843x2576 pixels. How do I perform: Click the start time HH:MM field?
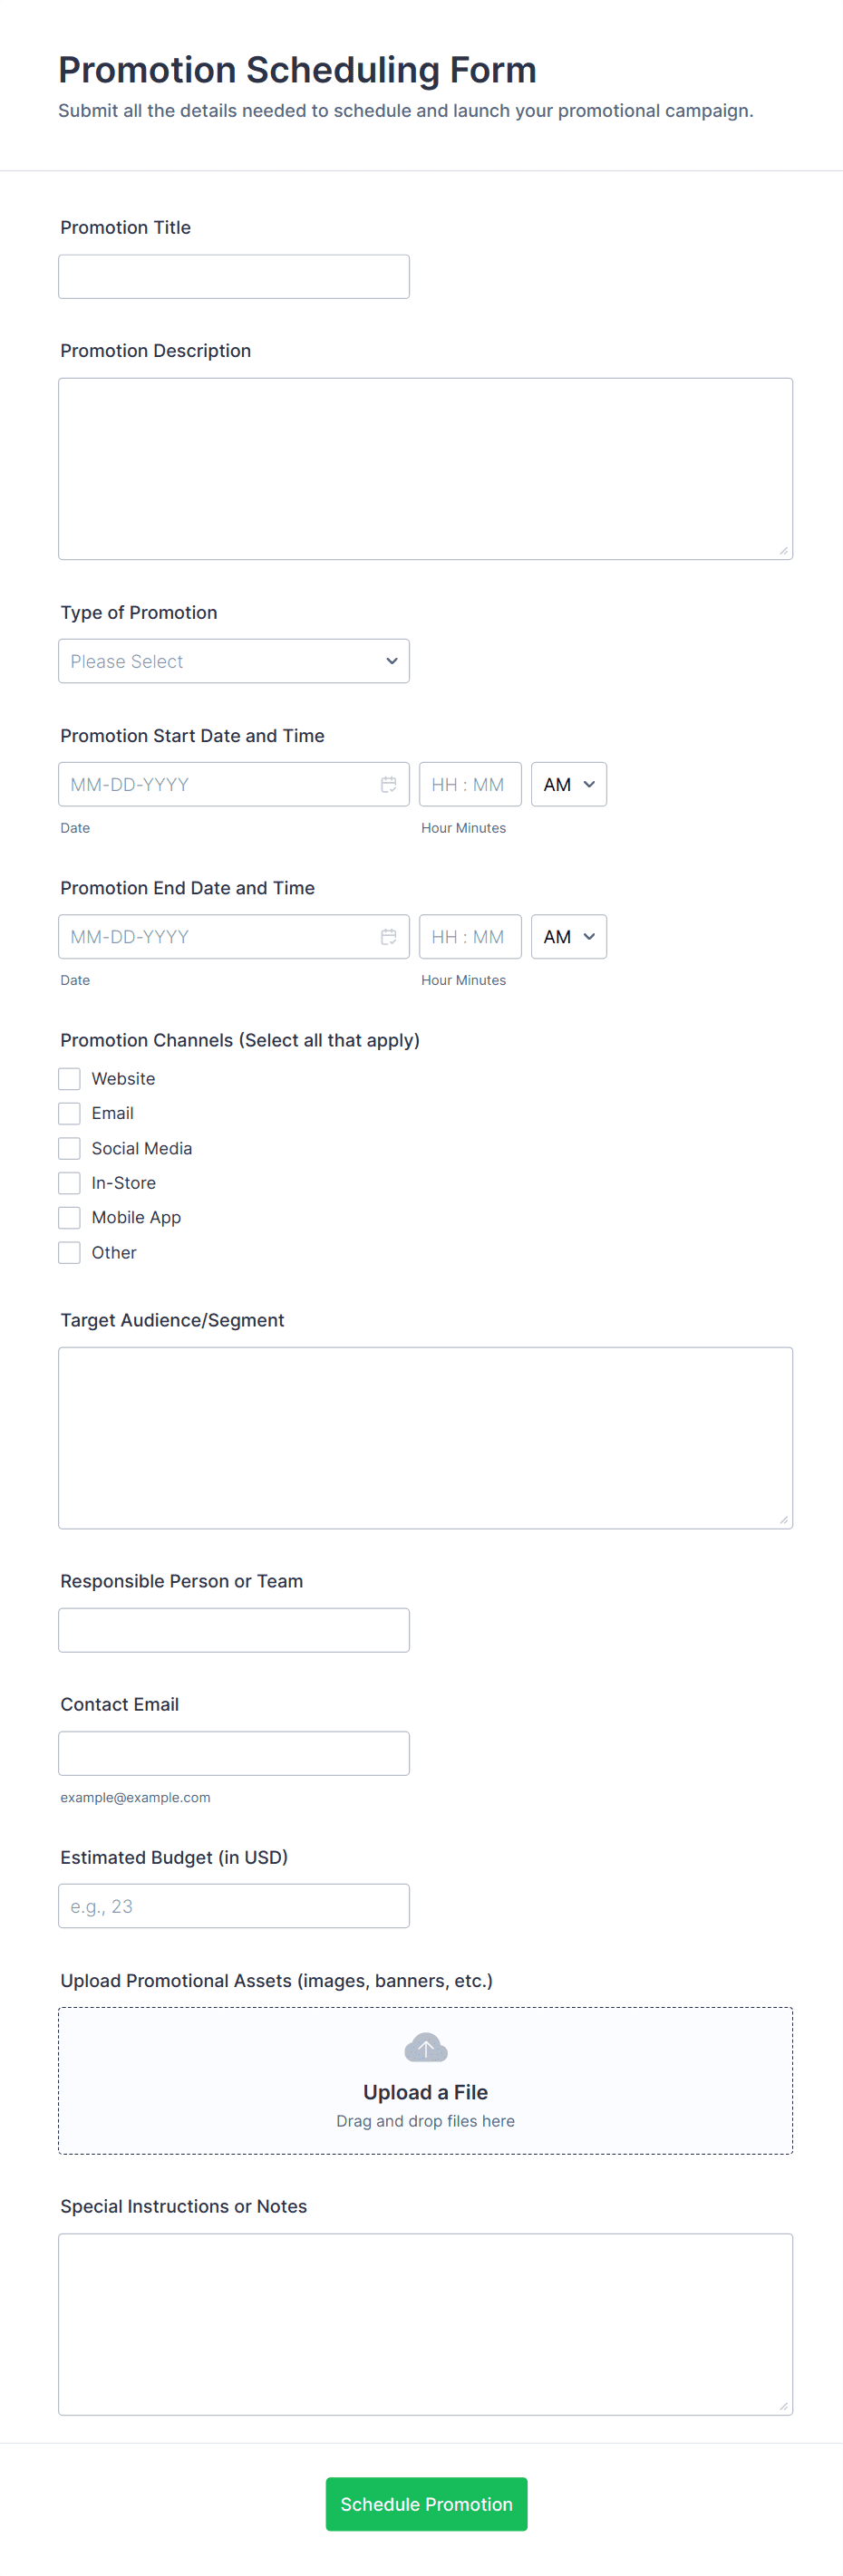coord(470,784)
